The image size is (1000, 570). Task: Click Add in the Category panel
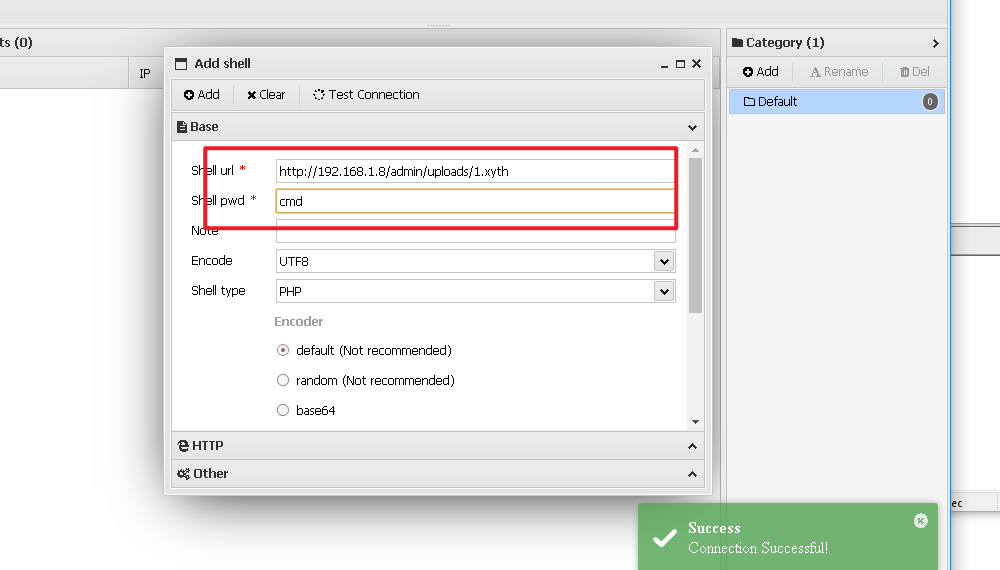(x=760, y=72)
